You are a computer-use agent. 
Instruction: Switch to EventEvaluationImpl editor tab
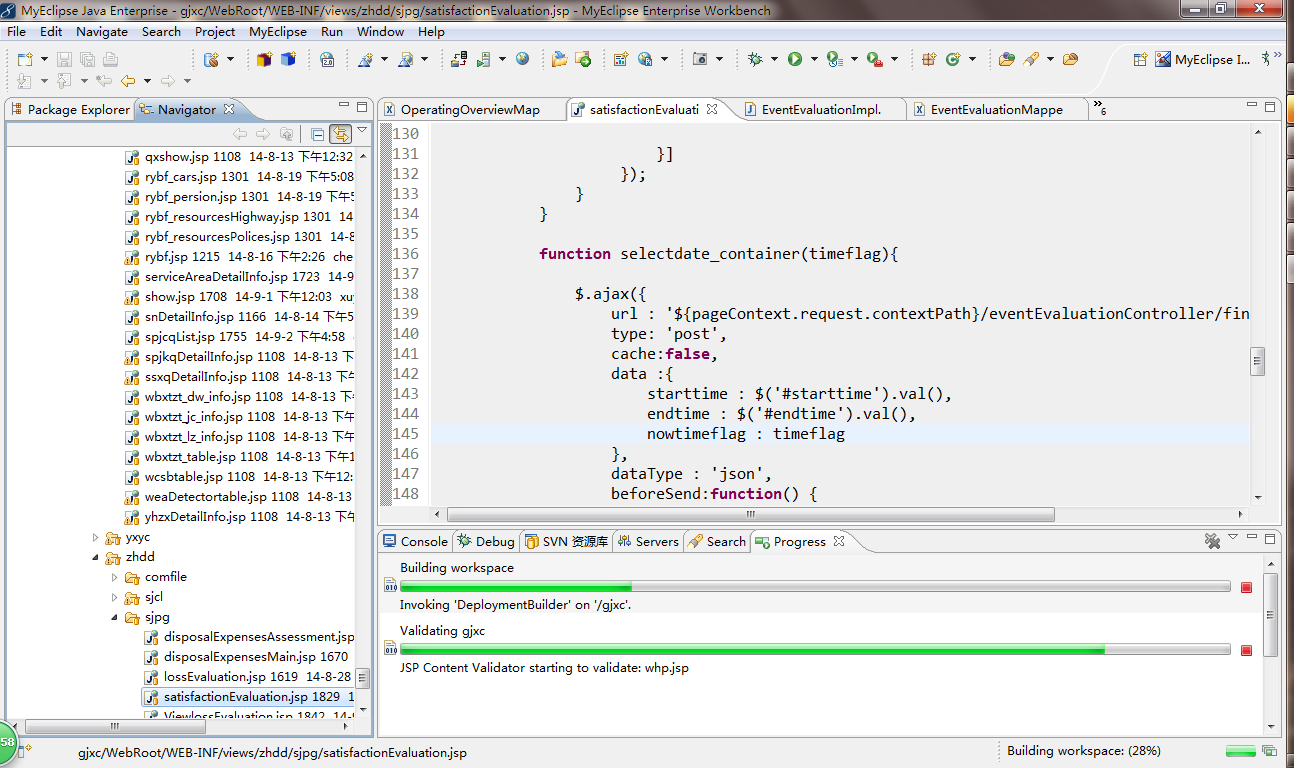[820, 109]
